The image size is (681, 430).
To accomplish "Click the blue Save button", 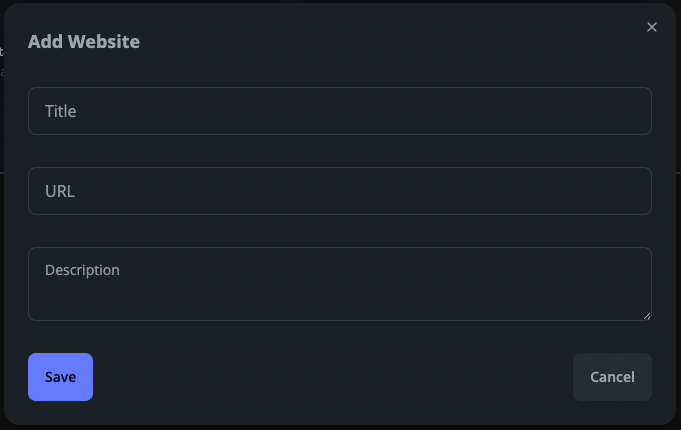I will [60, 377].
